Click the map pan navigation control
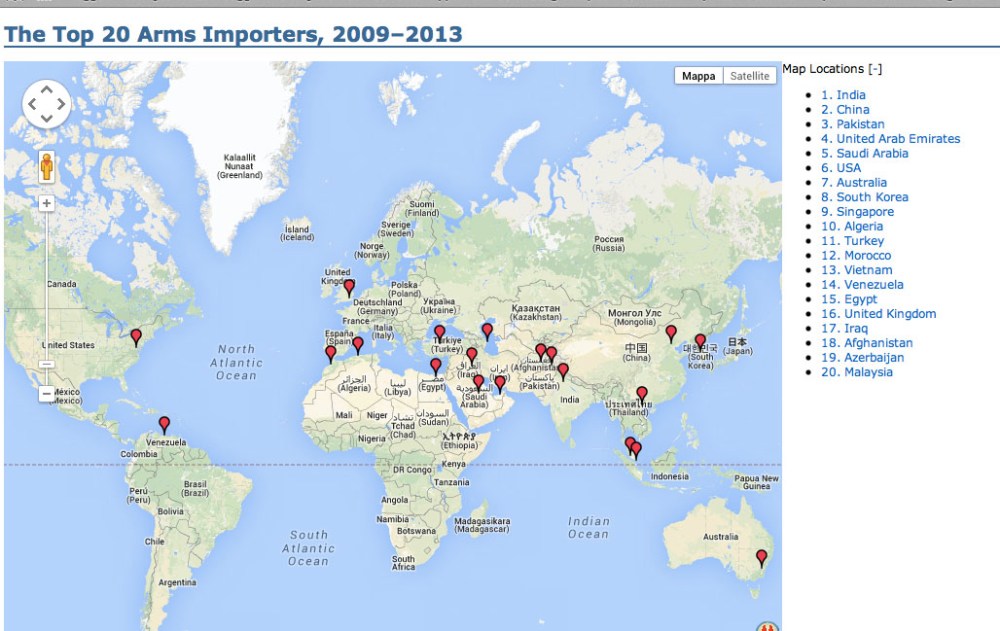The image size is (1000, 631). (x=46, y=104)
